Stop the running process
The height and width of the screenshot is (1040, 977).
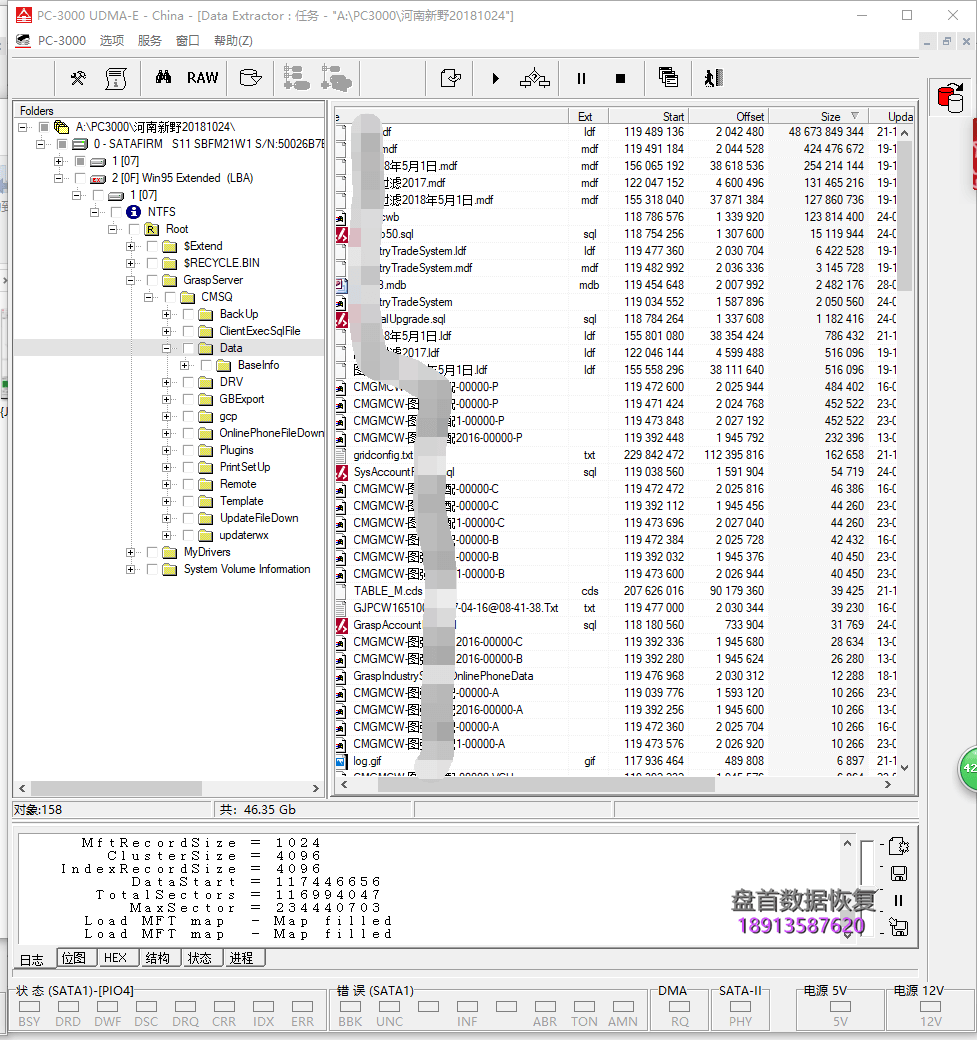(620, 79)
